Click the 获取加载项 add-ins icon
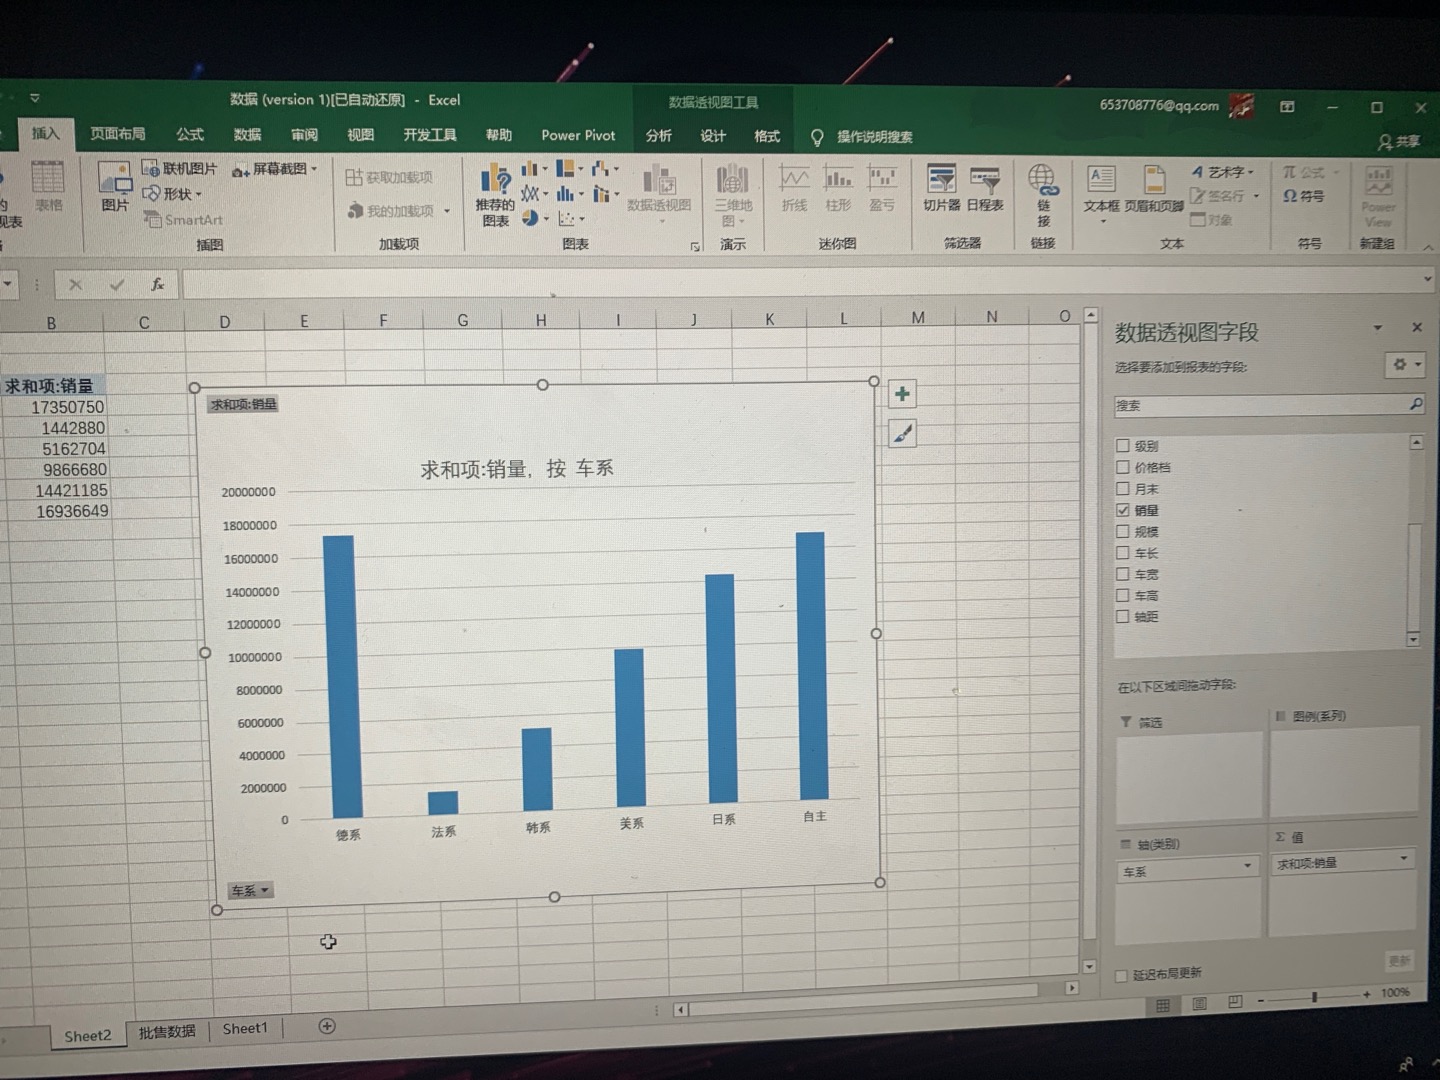This screenshot has width=1440, height=1080. (388, 177)
